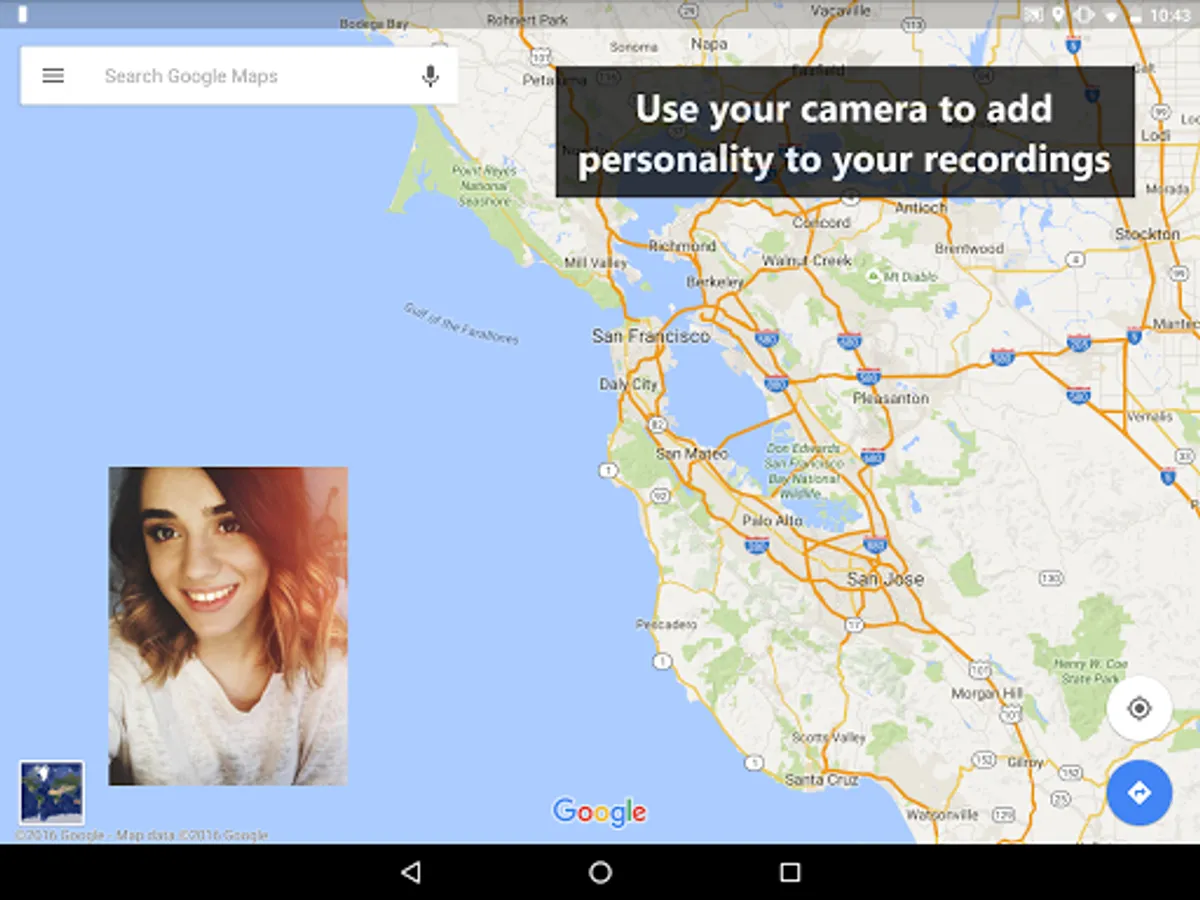
Task: Click the San Mateo map label
Action: (691, 454)
